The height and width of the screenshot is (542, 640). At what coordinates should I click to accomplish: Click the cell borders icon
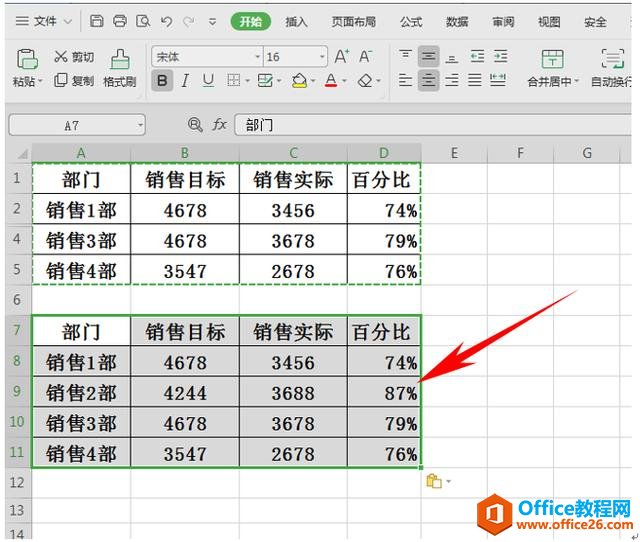coord(233,80)
